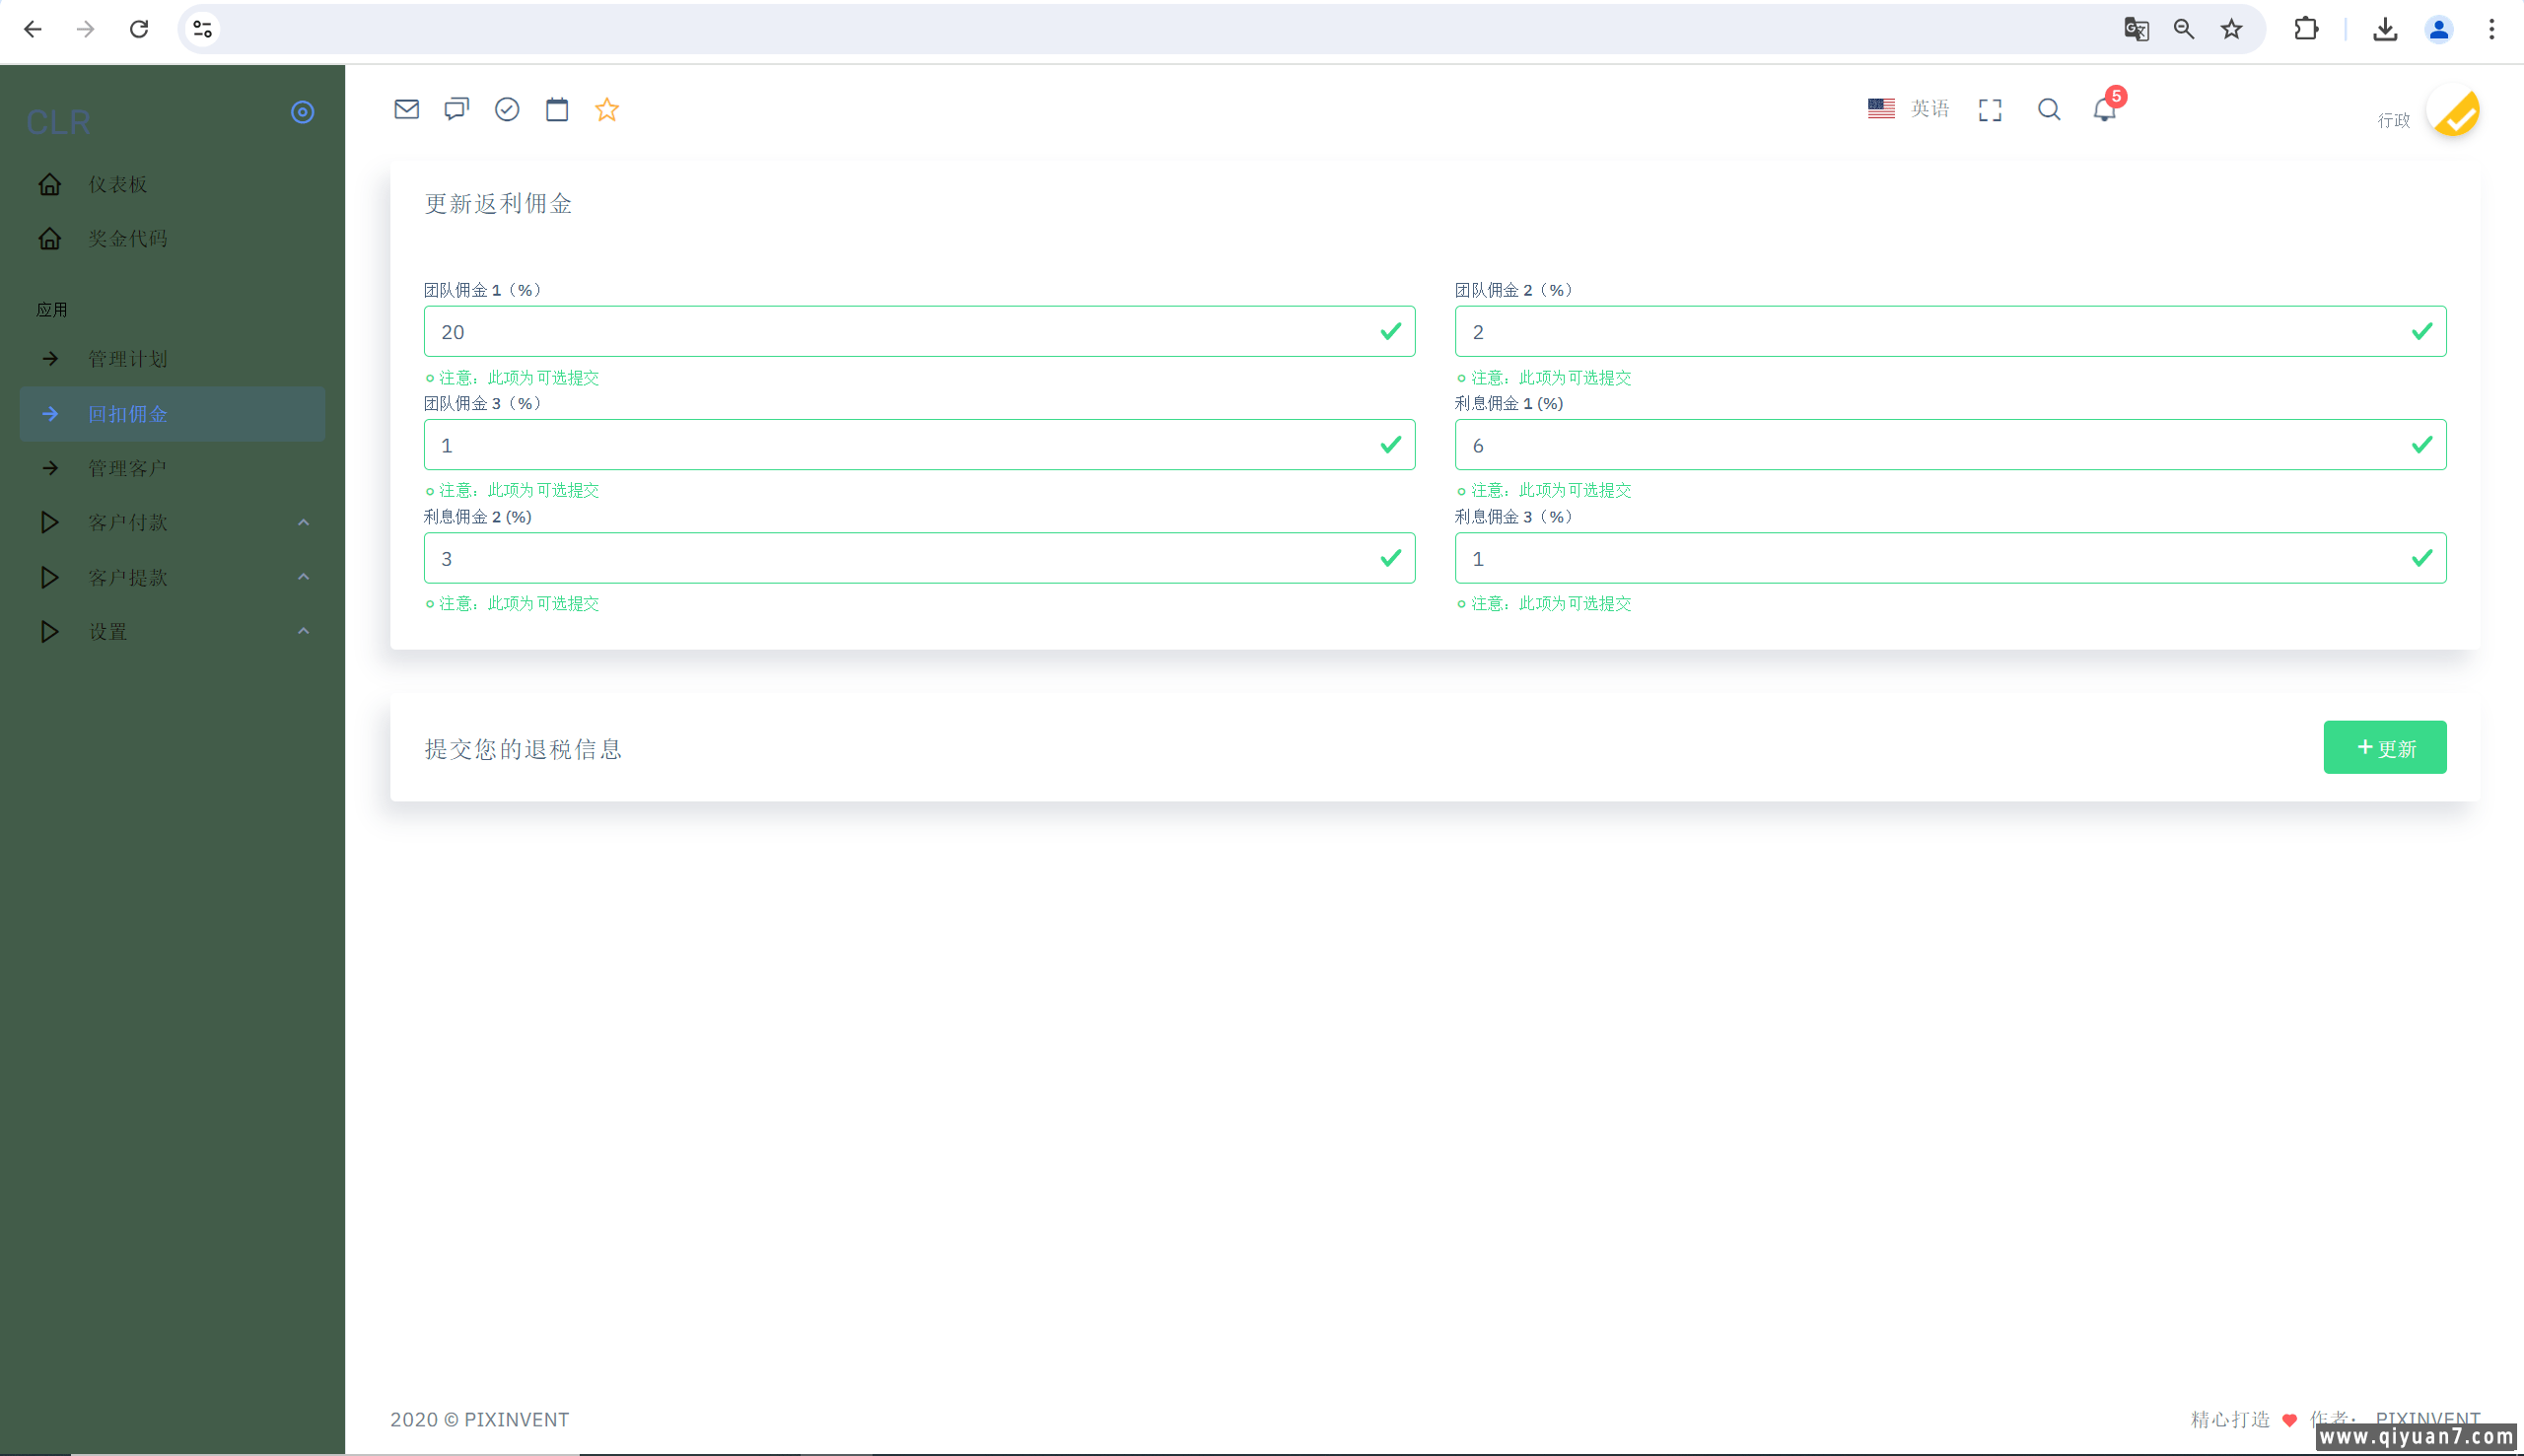Click the yellow star bookmark icon
This screenshot has width=2524, height=1456.
click(x=607, y=109)
